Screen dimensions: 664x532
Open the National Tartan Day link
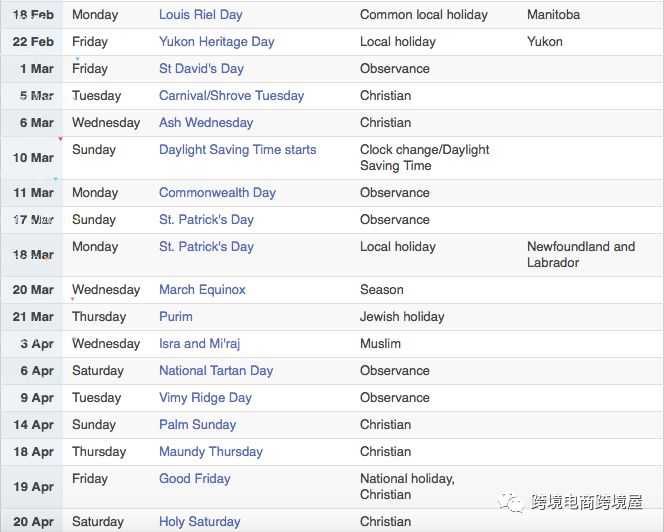pyautogui.click(x=216, y=371)
